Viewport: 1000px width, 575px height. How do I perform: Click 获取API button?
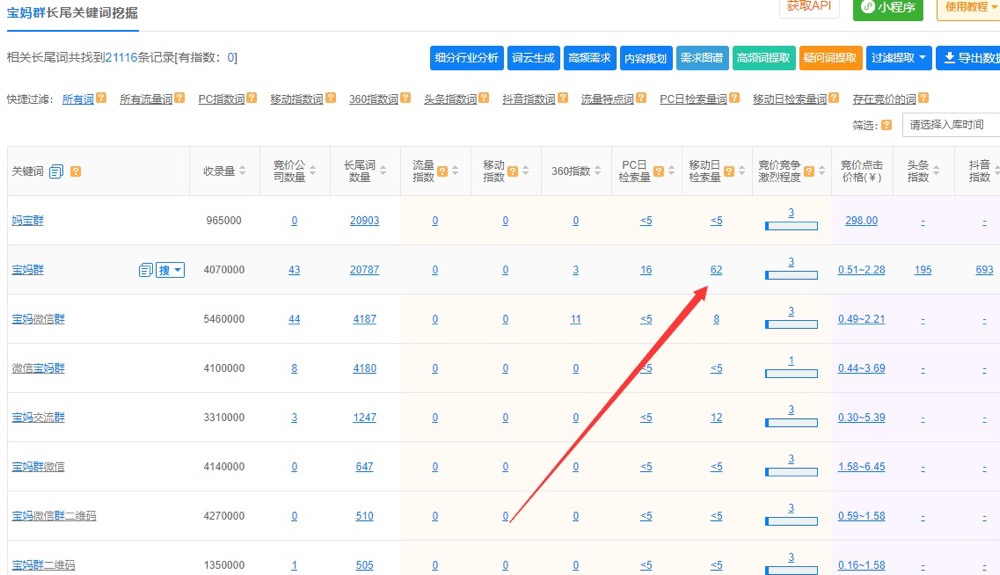[x=809, y=8]
